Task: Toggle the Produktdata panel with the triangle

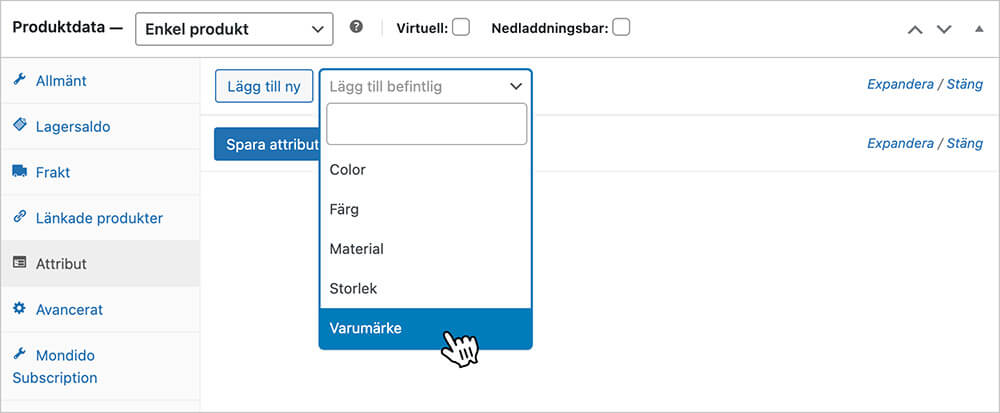Action: (979, 29)
